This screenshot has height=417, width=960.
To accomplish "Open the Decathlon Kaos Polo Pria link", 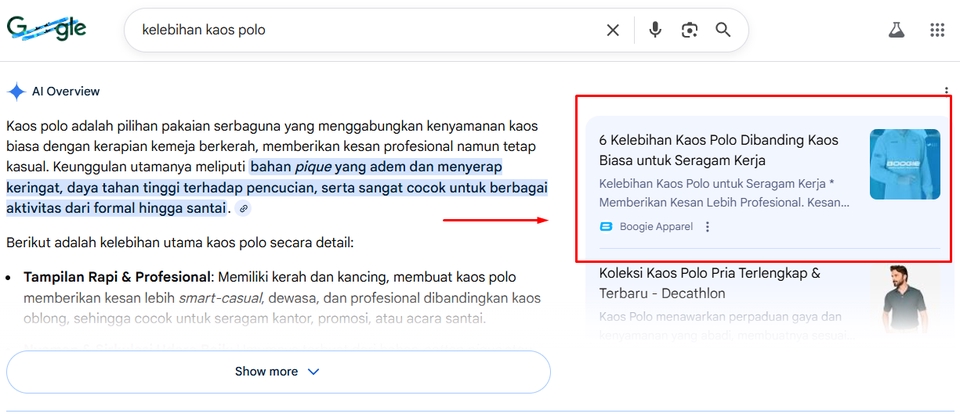I will point(709,283).
